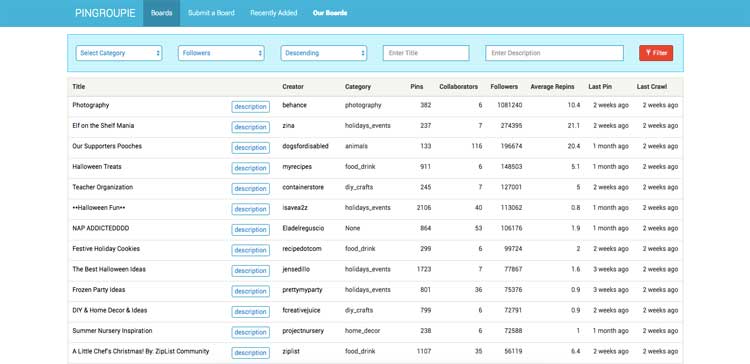Click creator name recipedotcom
750x364 pixels.
pyautogui.click(x=302, y=249)
